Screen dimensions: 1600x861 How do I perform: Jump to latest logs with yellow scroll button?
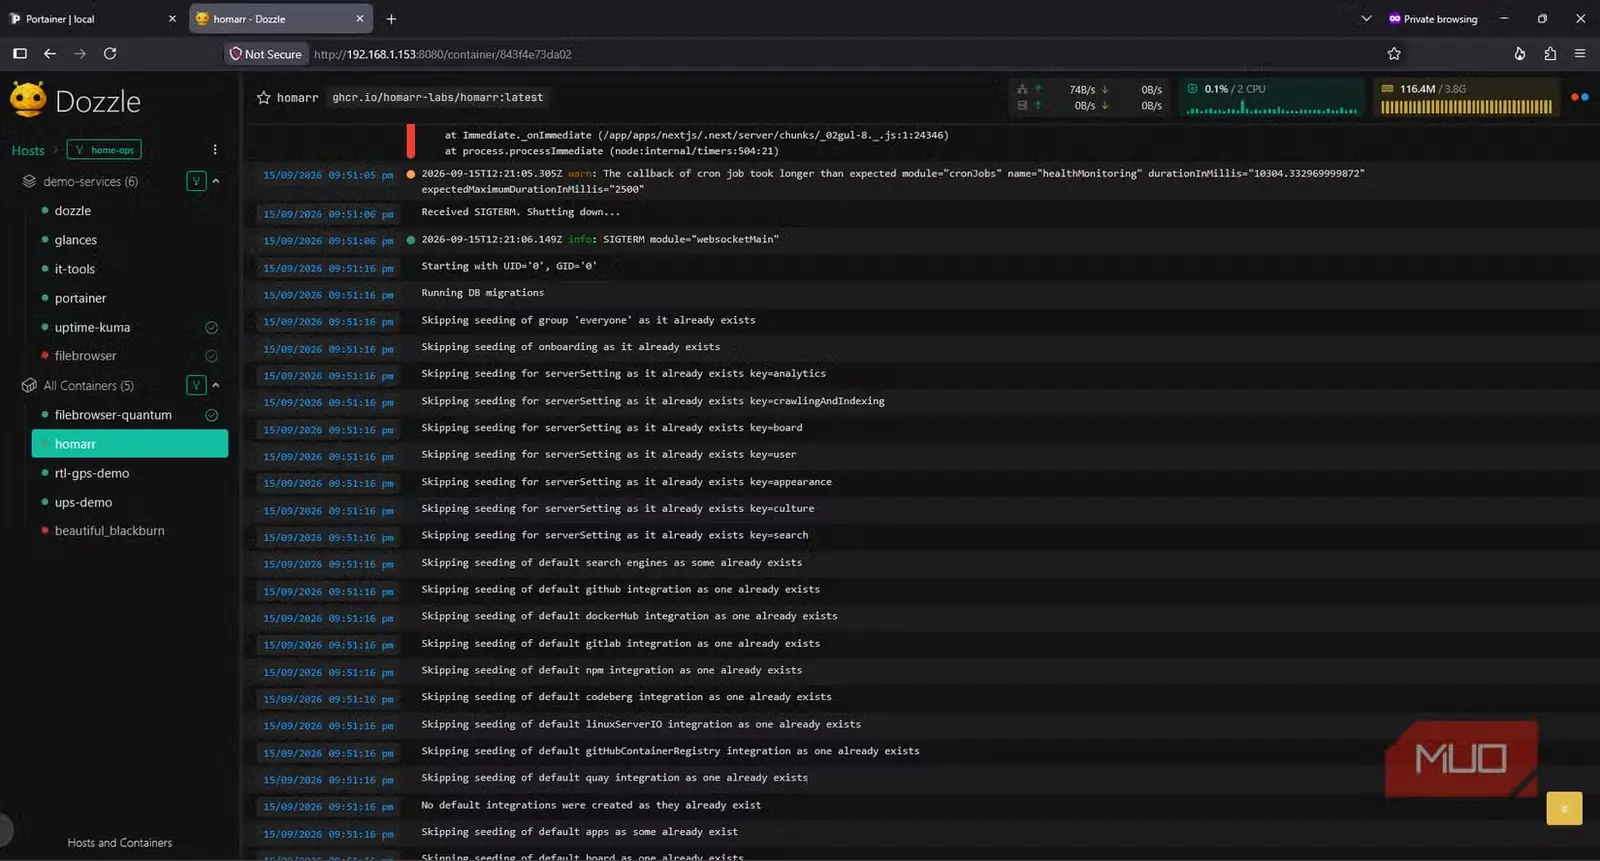[x=1564, y=808]
